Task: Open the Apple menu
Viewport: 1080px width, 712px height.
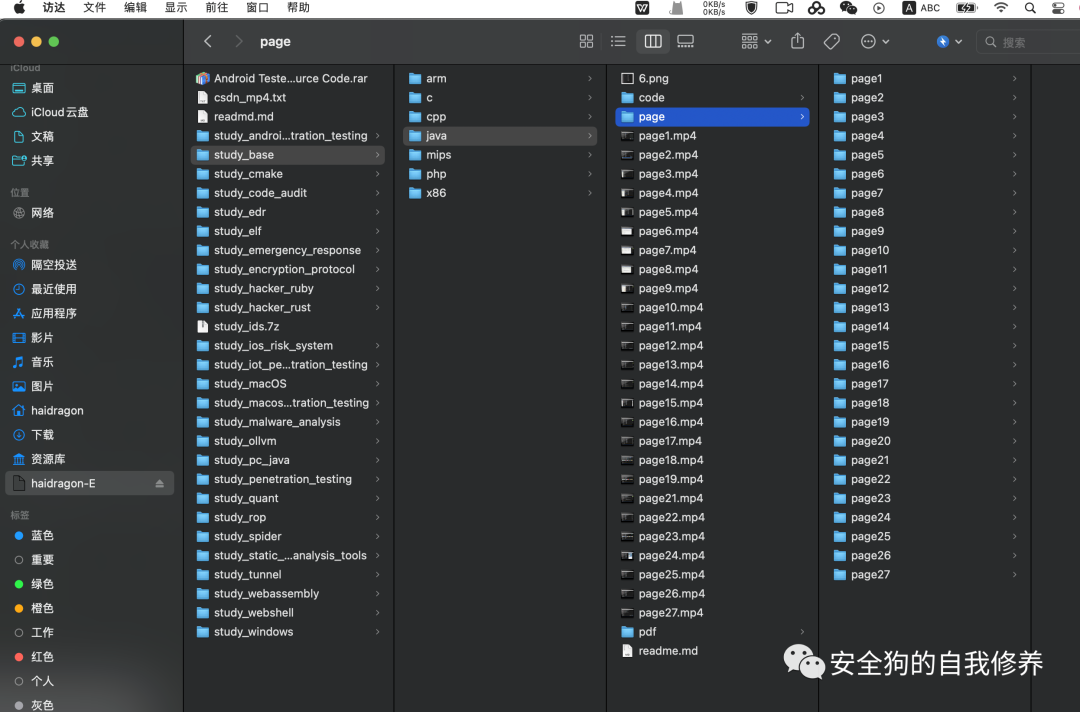Action: pyautogui.click(x=19, y=8)
